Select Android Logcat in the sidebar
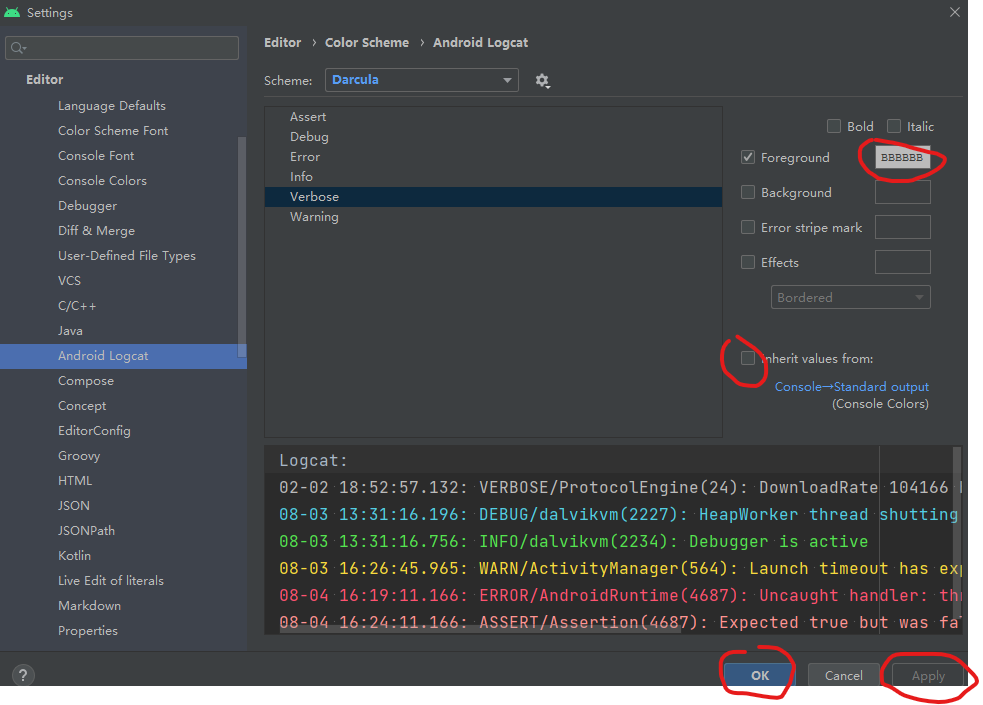 coord(123,356)
